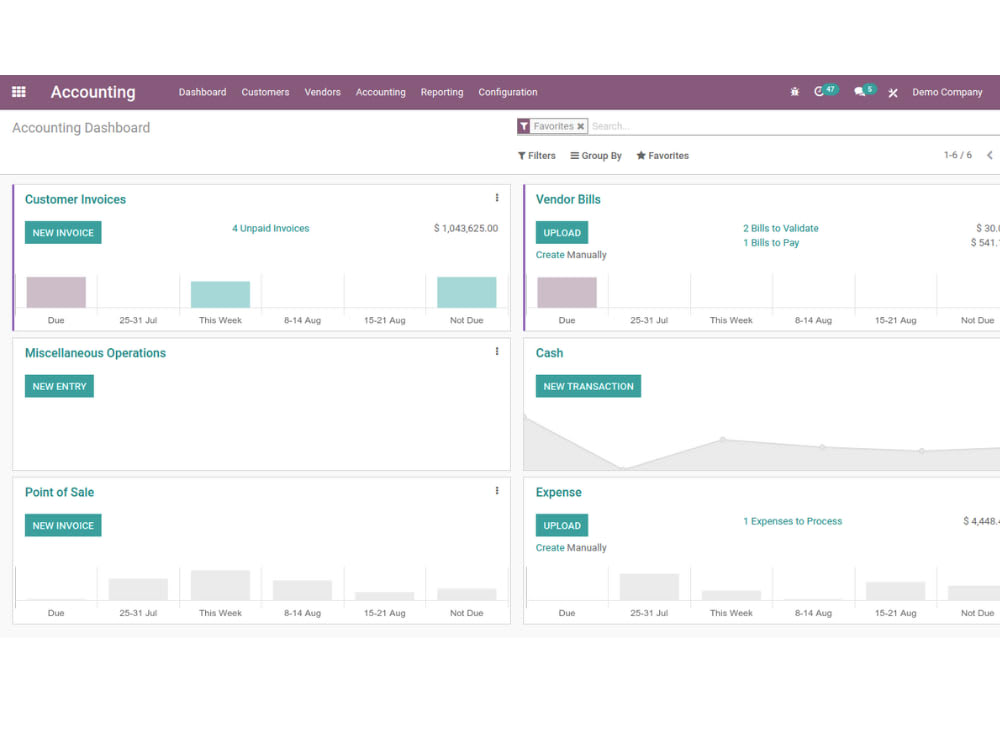Click Create Manually under Vendor Bills
1000x750 pixels.
[x=571, y=255]
